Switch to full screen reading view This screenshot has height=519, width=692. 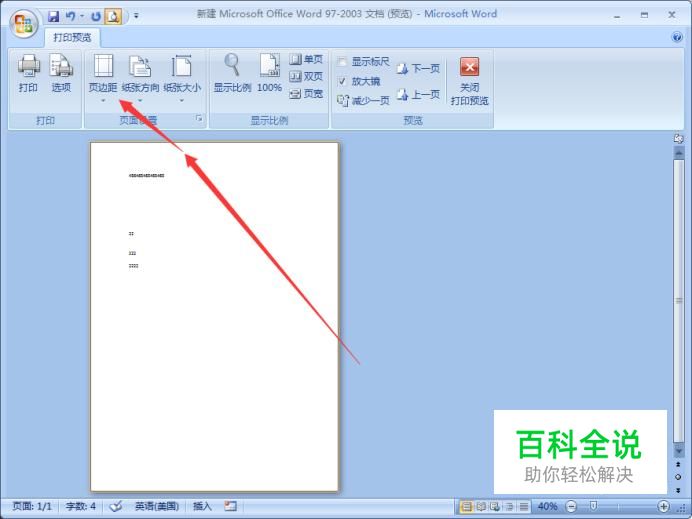(x=481, y=506)
